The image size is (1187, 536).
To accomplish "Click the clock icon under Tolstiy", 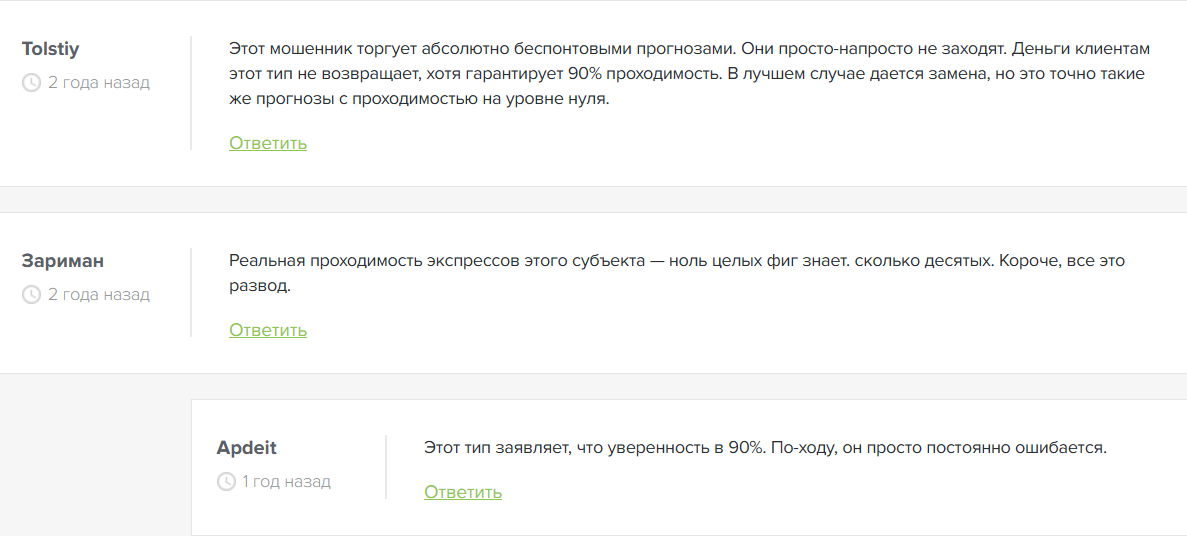I will 31,82.
